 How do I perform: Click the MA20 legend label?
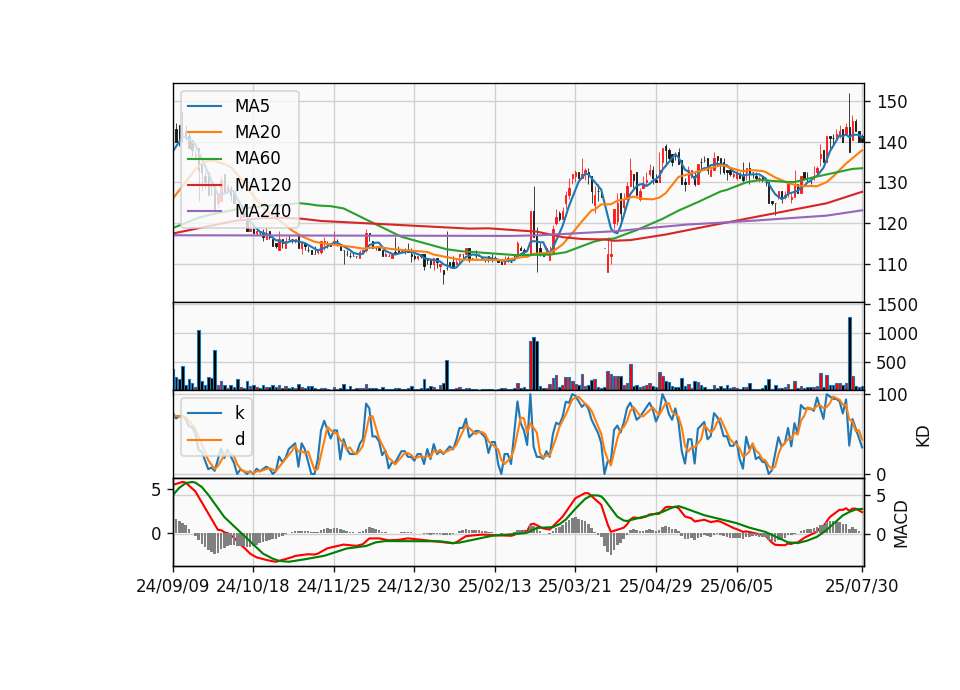[257, 132]
